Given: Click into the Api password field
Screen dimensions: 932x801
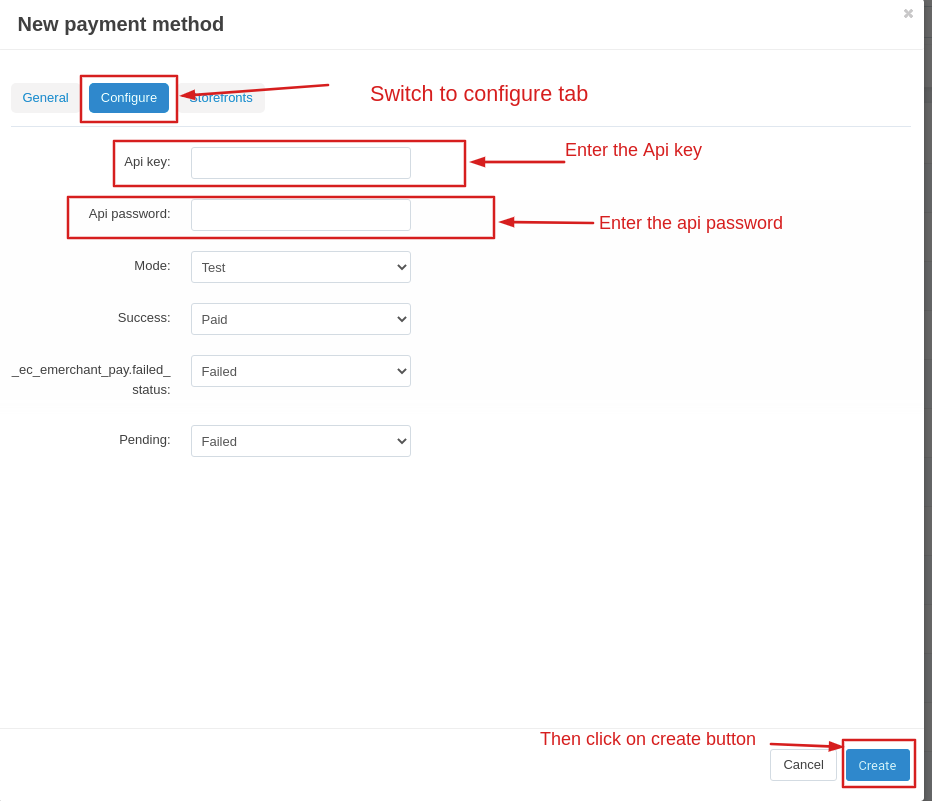Looking at the screenshot, I should point(301,215).
